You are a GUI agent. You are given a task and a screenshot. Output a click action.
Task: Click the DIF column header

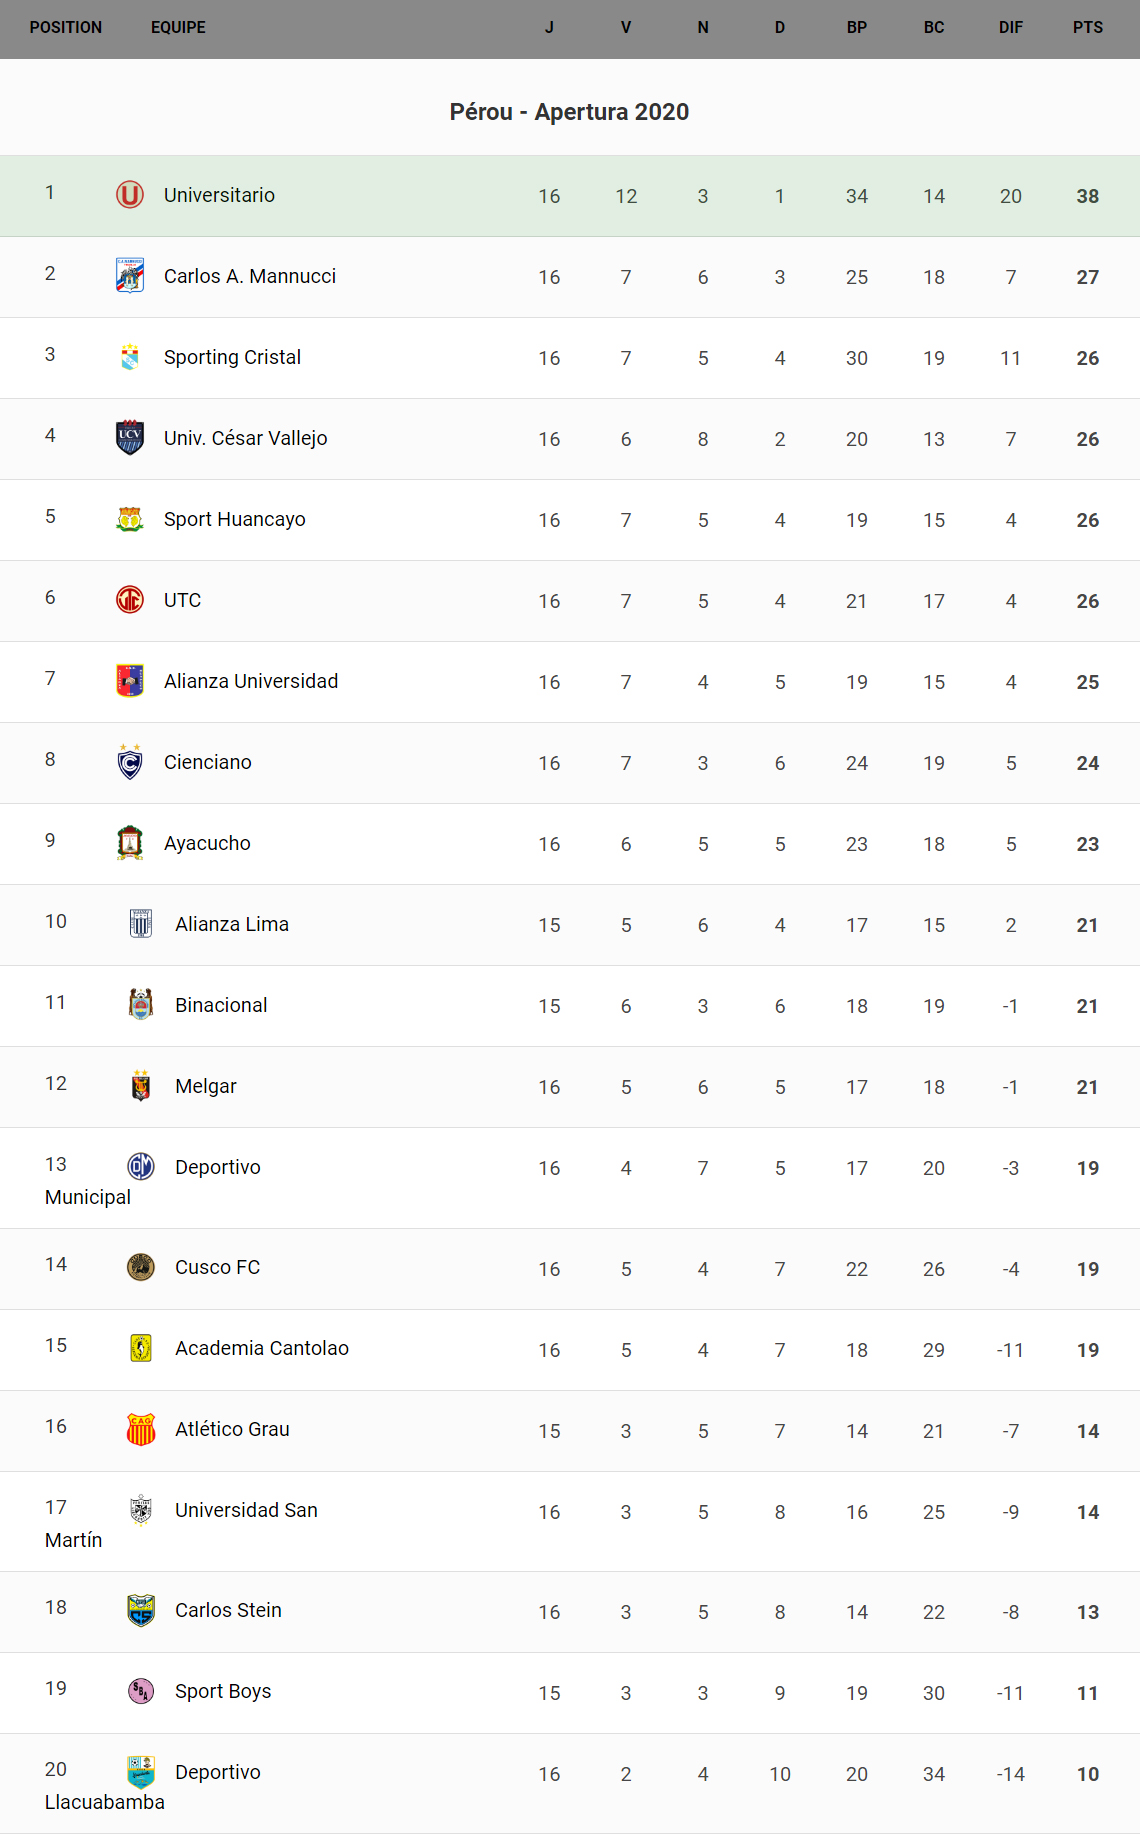coord(1010,28)
